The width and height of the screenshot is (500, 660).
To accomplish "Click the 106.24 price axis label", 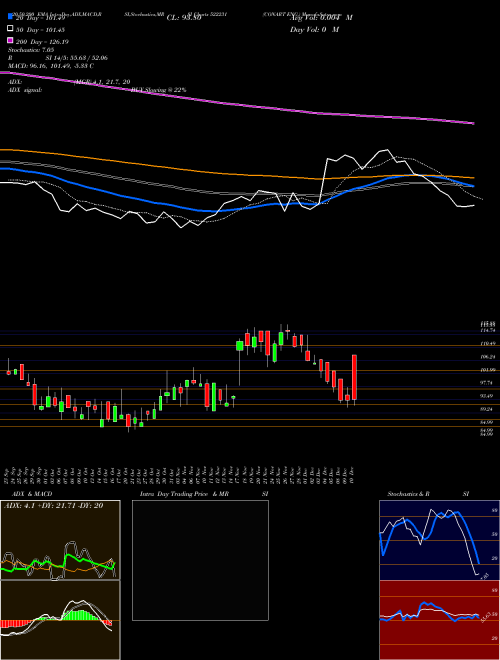I will pyautogui.click(x=488, y=357).
